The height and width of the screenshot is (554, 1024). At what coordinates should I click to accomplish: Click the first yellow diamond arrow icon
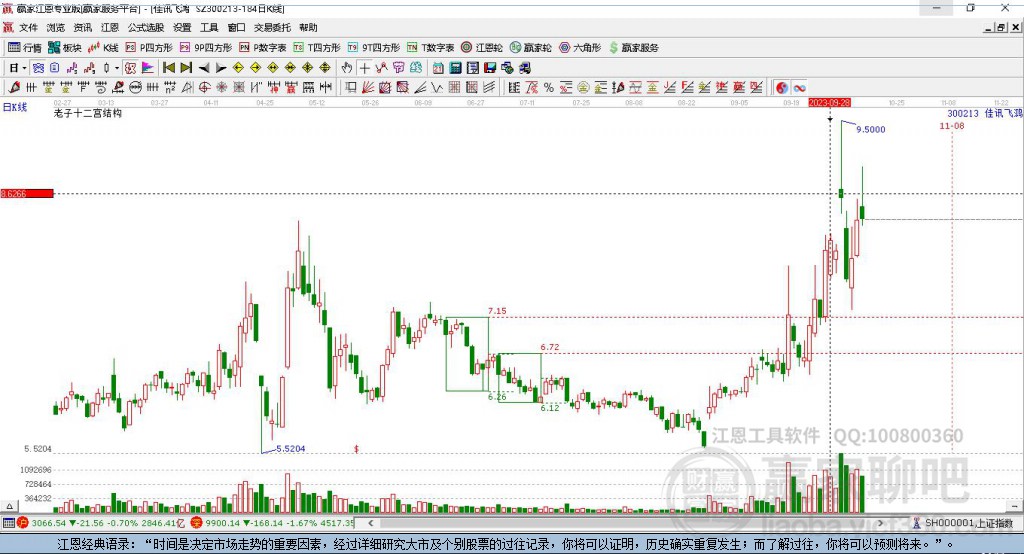coord(238,68)
